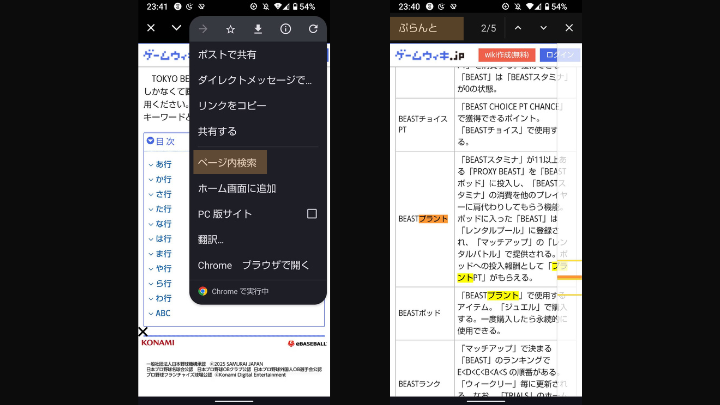This screenshot has width=720, height=405.
Task: Tap the orange-highlighted BEASTプラント cell
Action: tap(425, 219)
